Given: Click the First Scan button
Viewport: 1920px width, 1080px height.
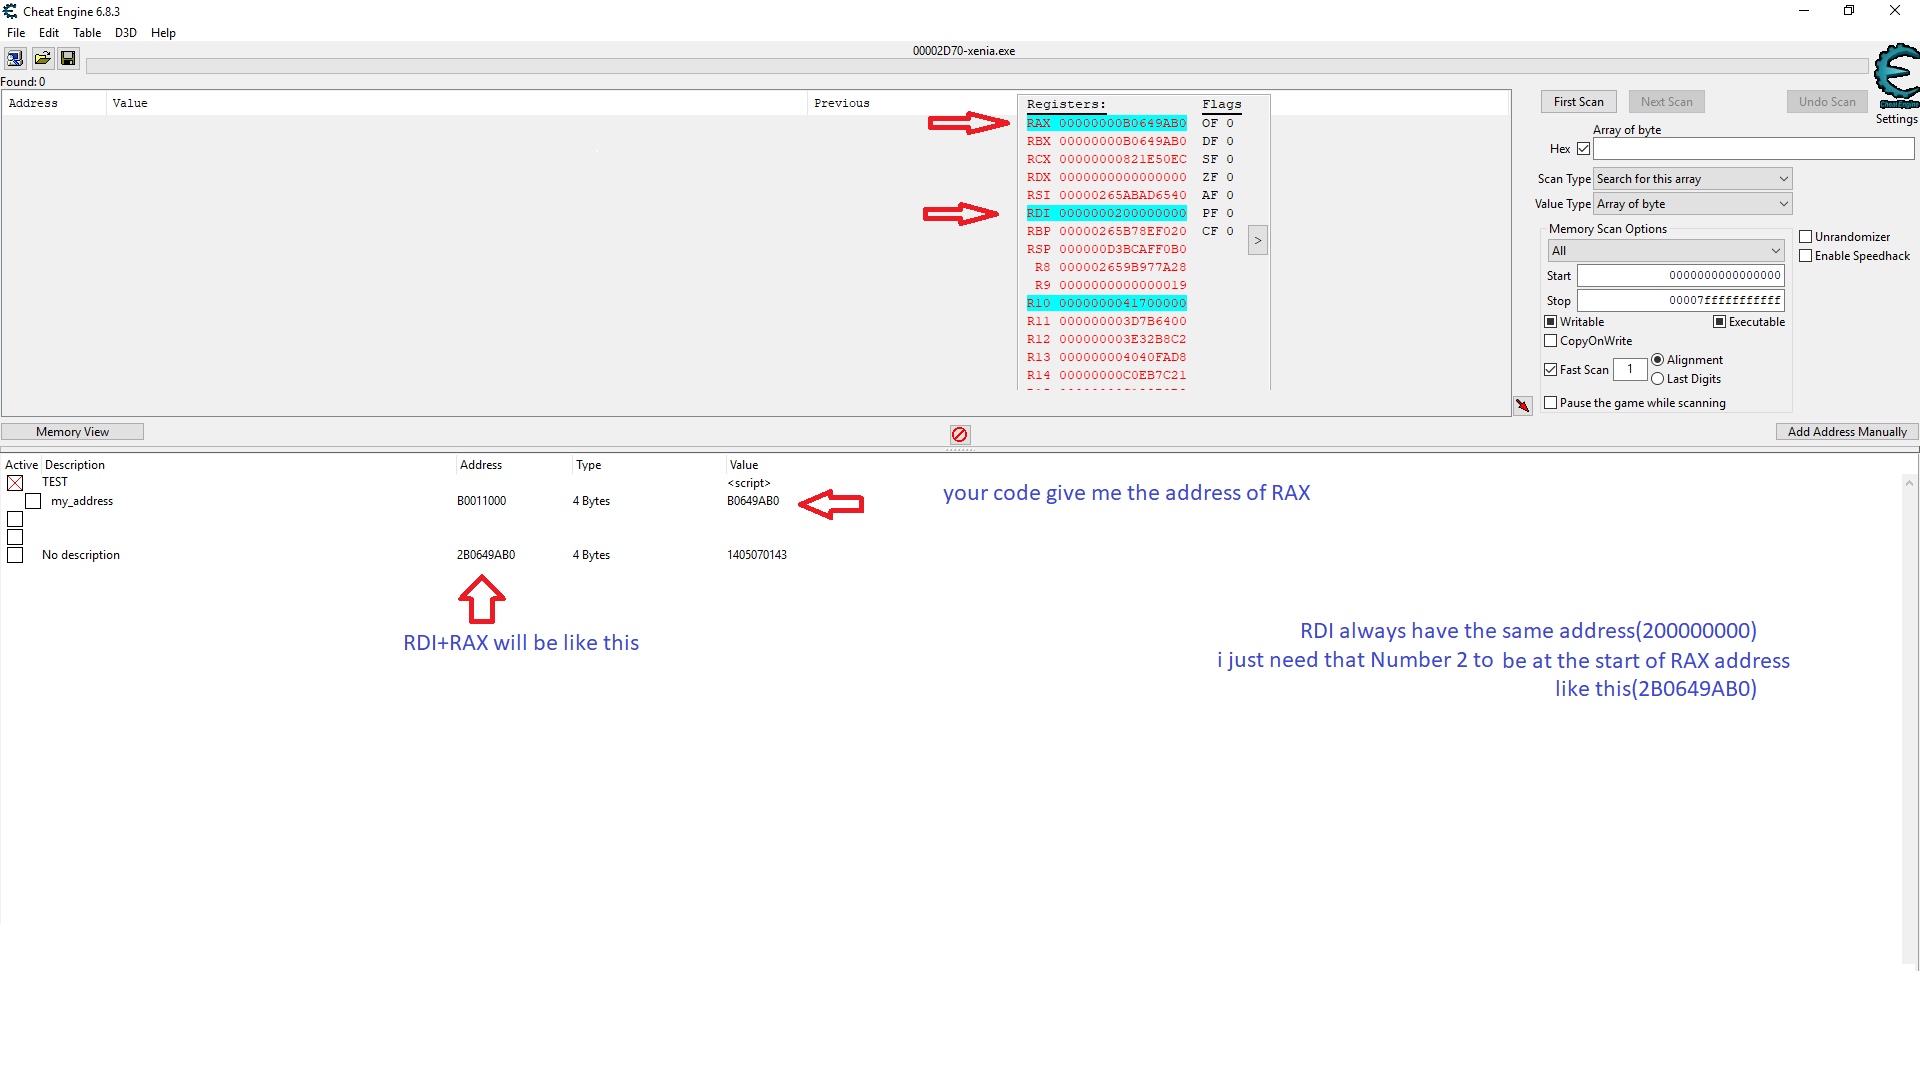Looking at the screenshot, I should click(x=1578, y=102).
